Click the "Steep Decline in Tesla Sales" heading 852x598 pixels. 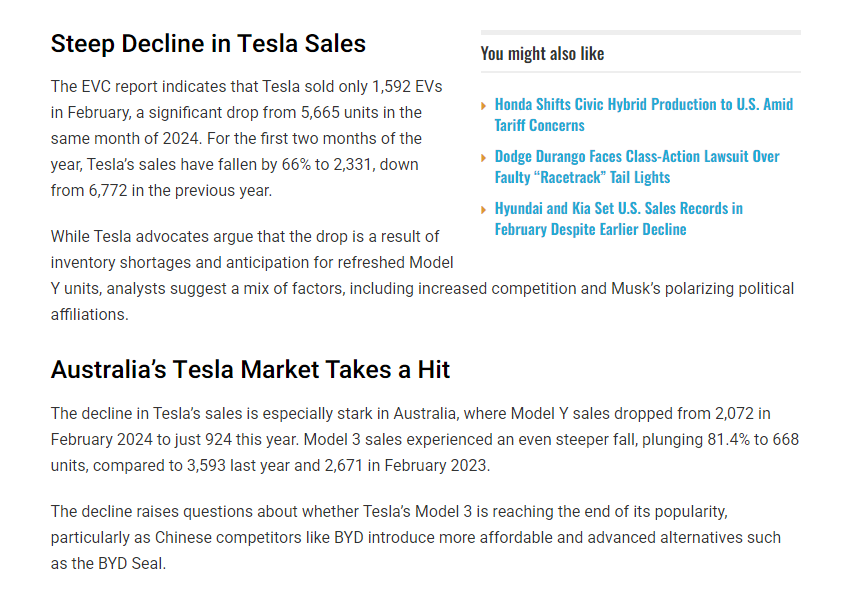click(208, 44)
